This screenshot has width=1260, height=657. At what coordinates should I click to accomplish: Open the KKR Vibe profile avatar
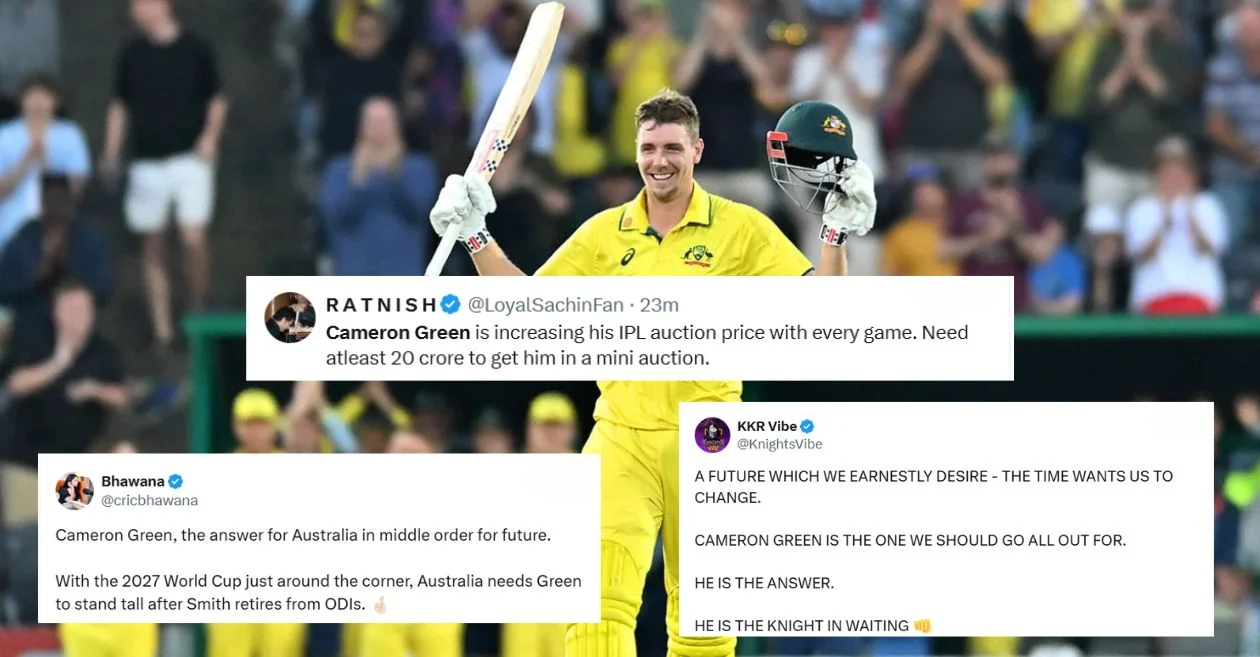[712, 434]
